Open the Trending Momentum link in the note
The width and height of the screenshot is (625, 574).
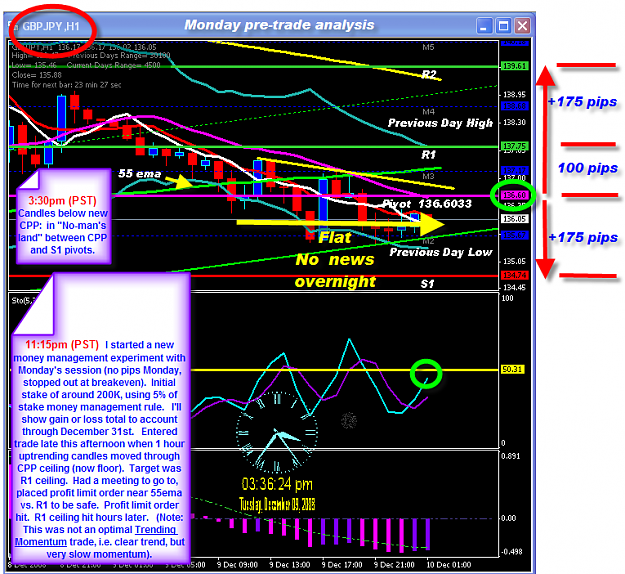click(x=96, y=535)
